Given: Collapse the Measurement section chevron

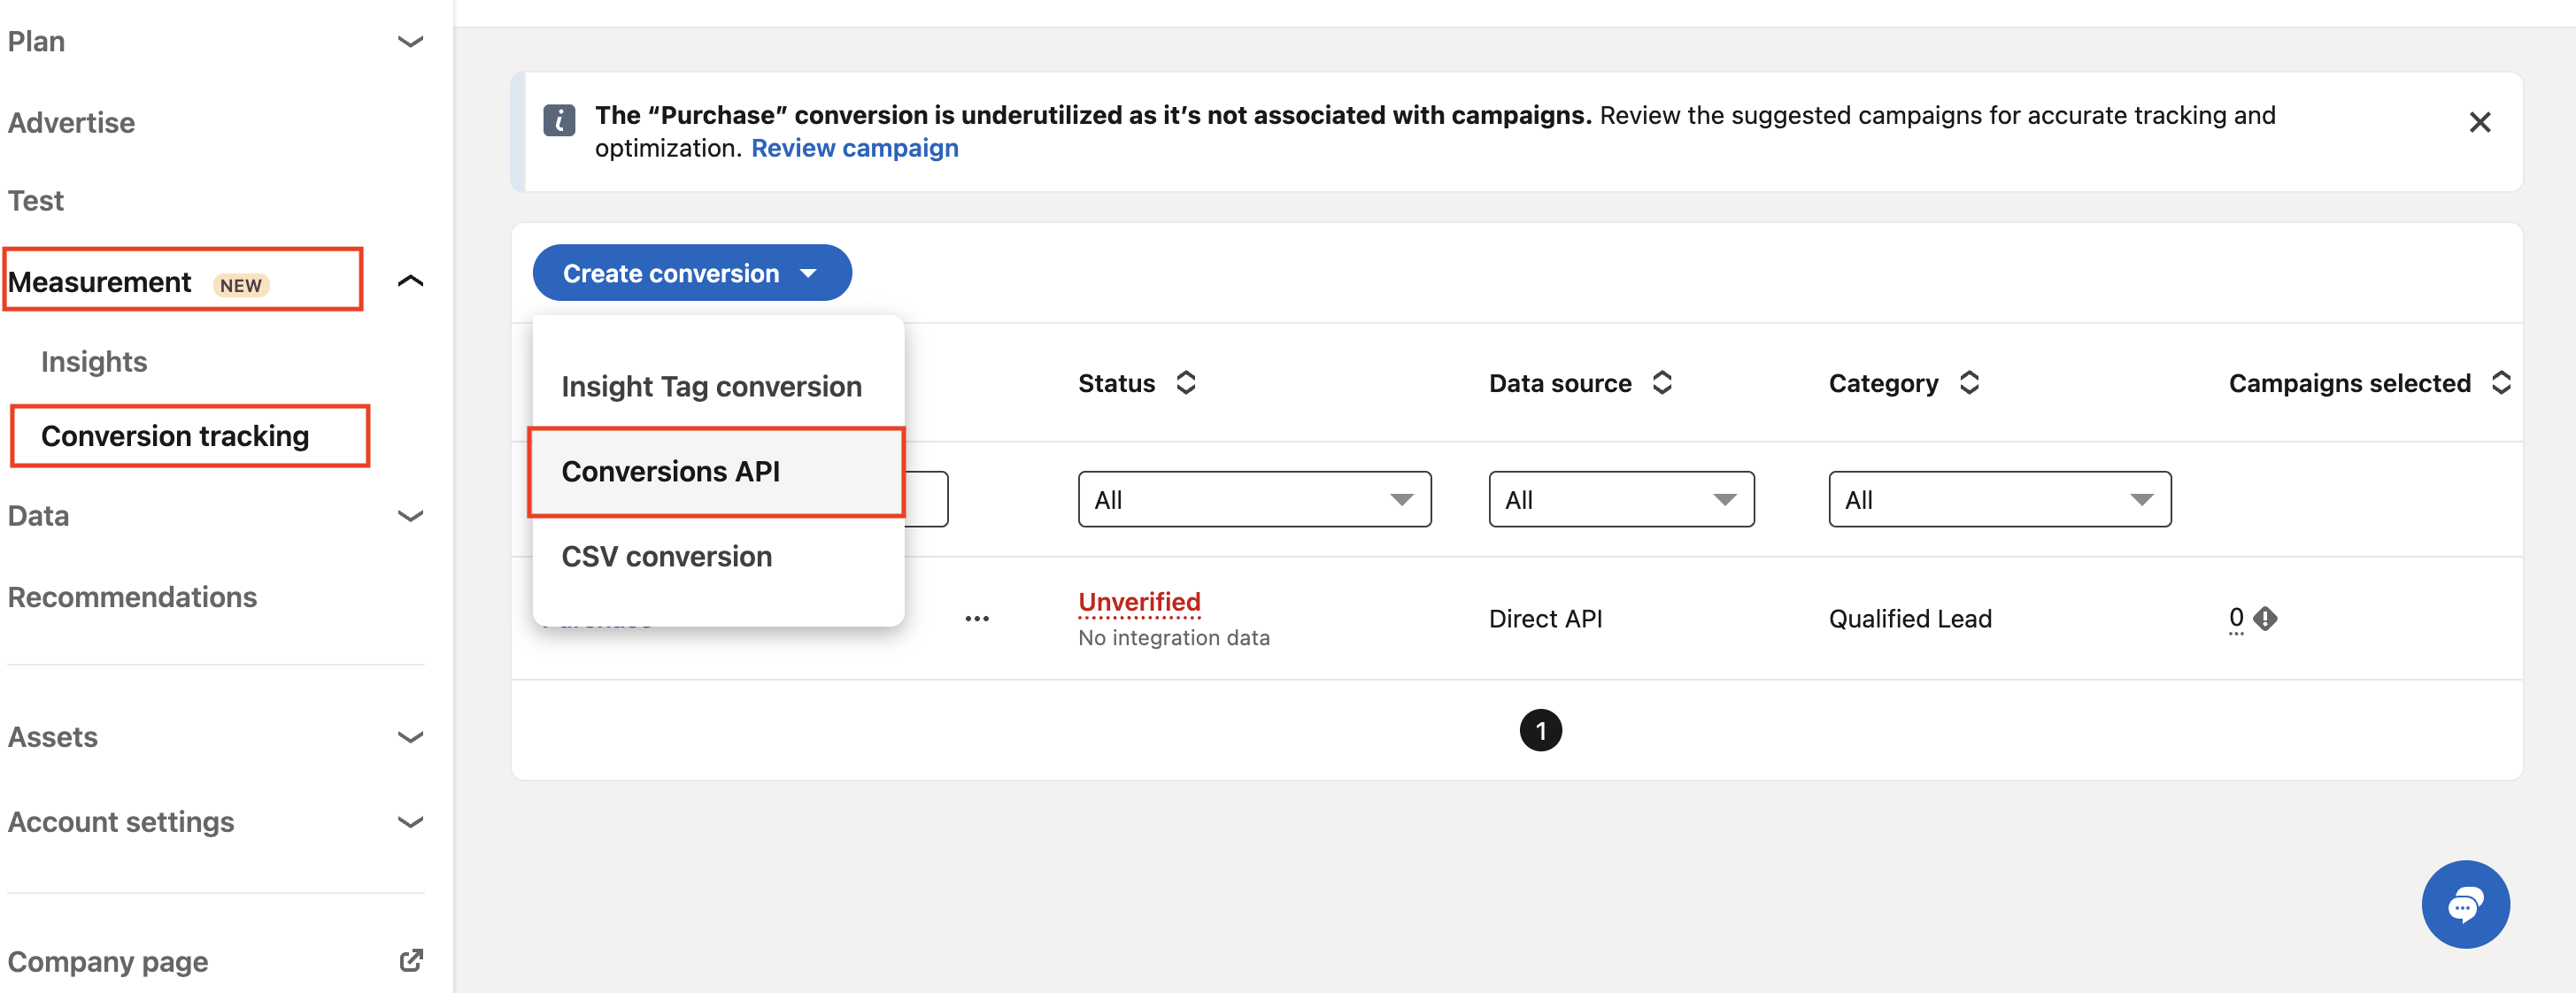Looking at the screenshot, I should (x=410, y=281).
